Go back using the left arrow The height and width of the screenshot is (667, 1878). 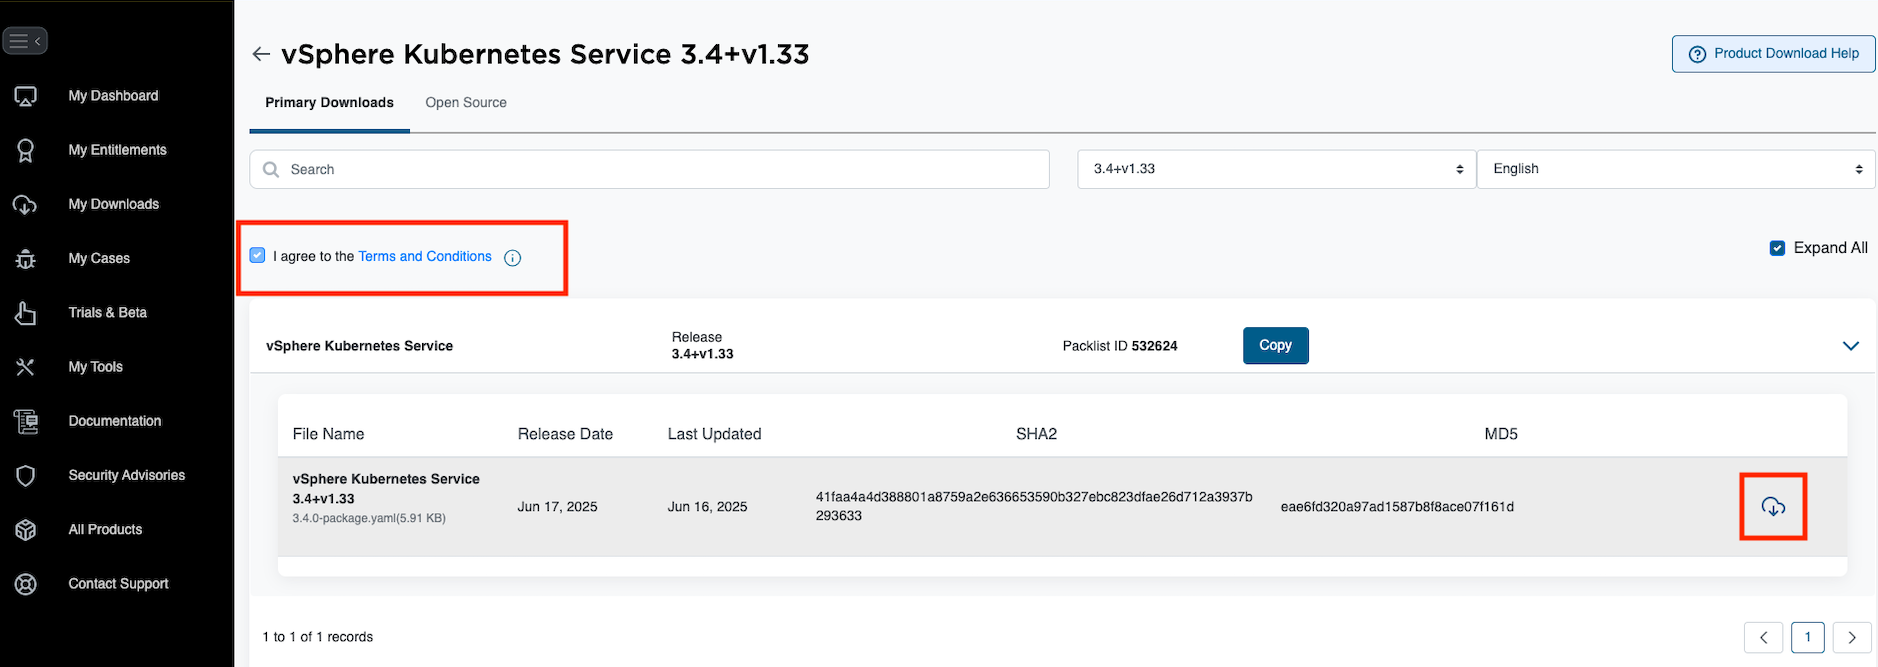(262, 54)
